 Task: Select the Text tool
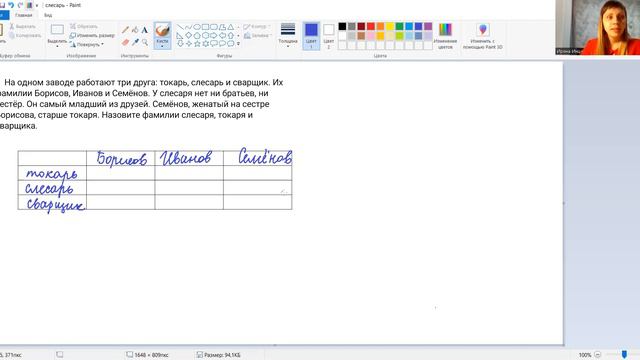point(145,30)
